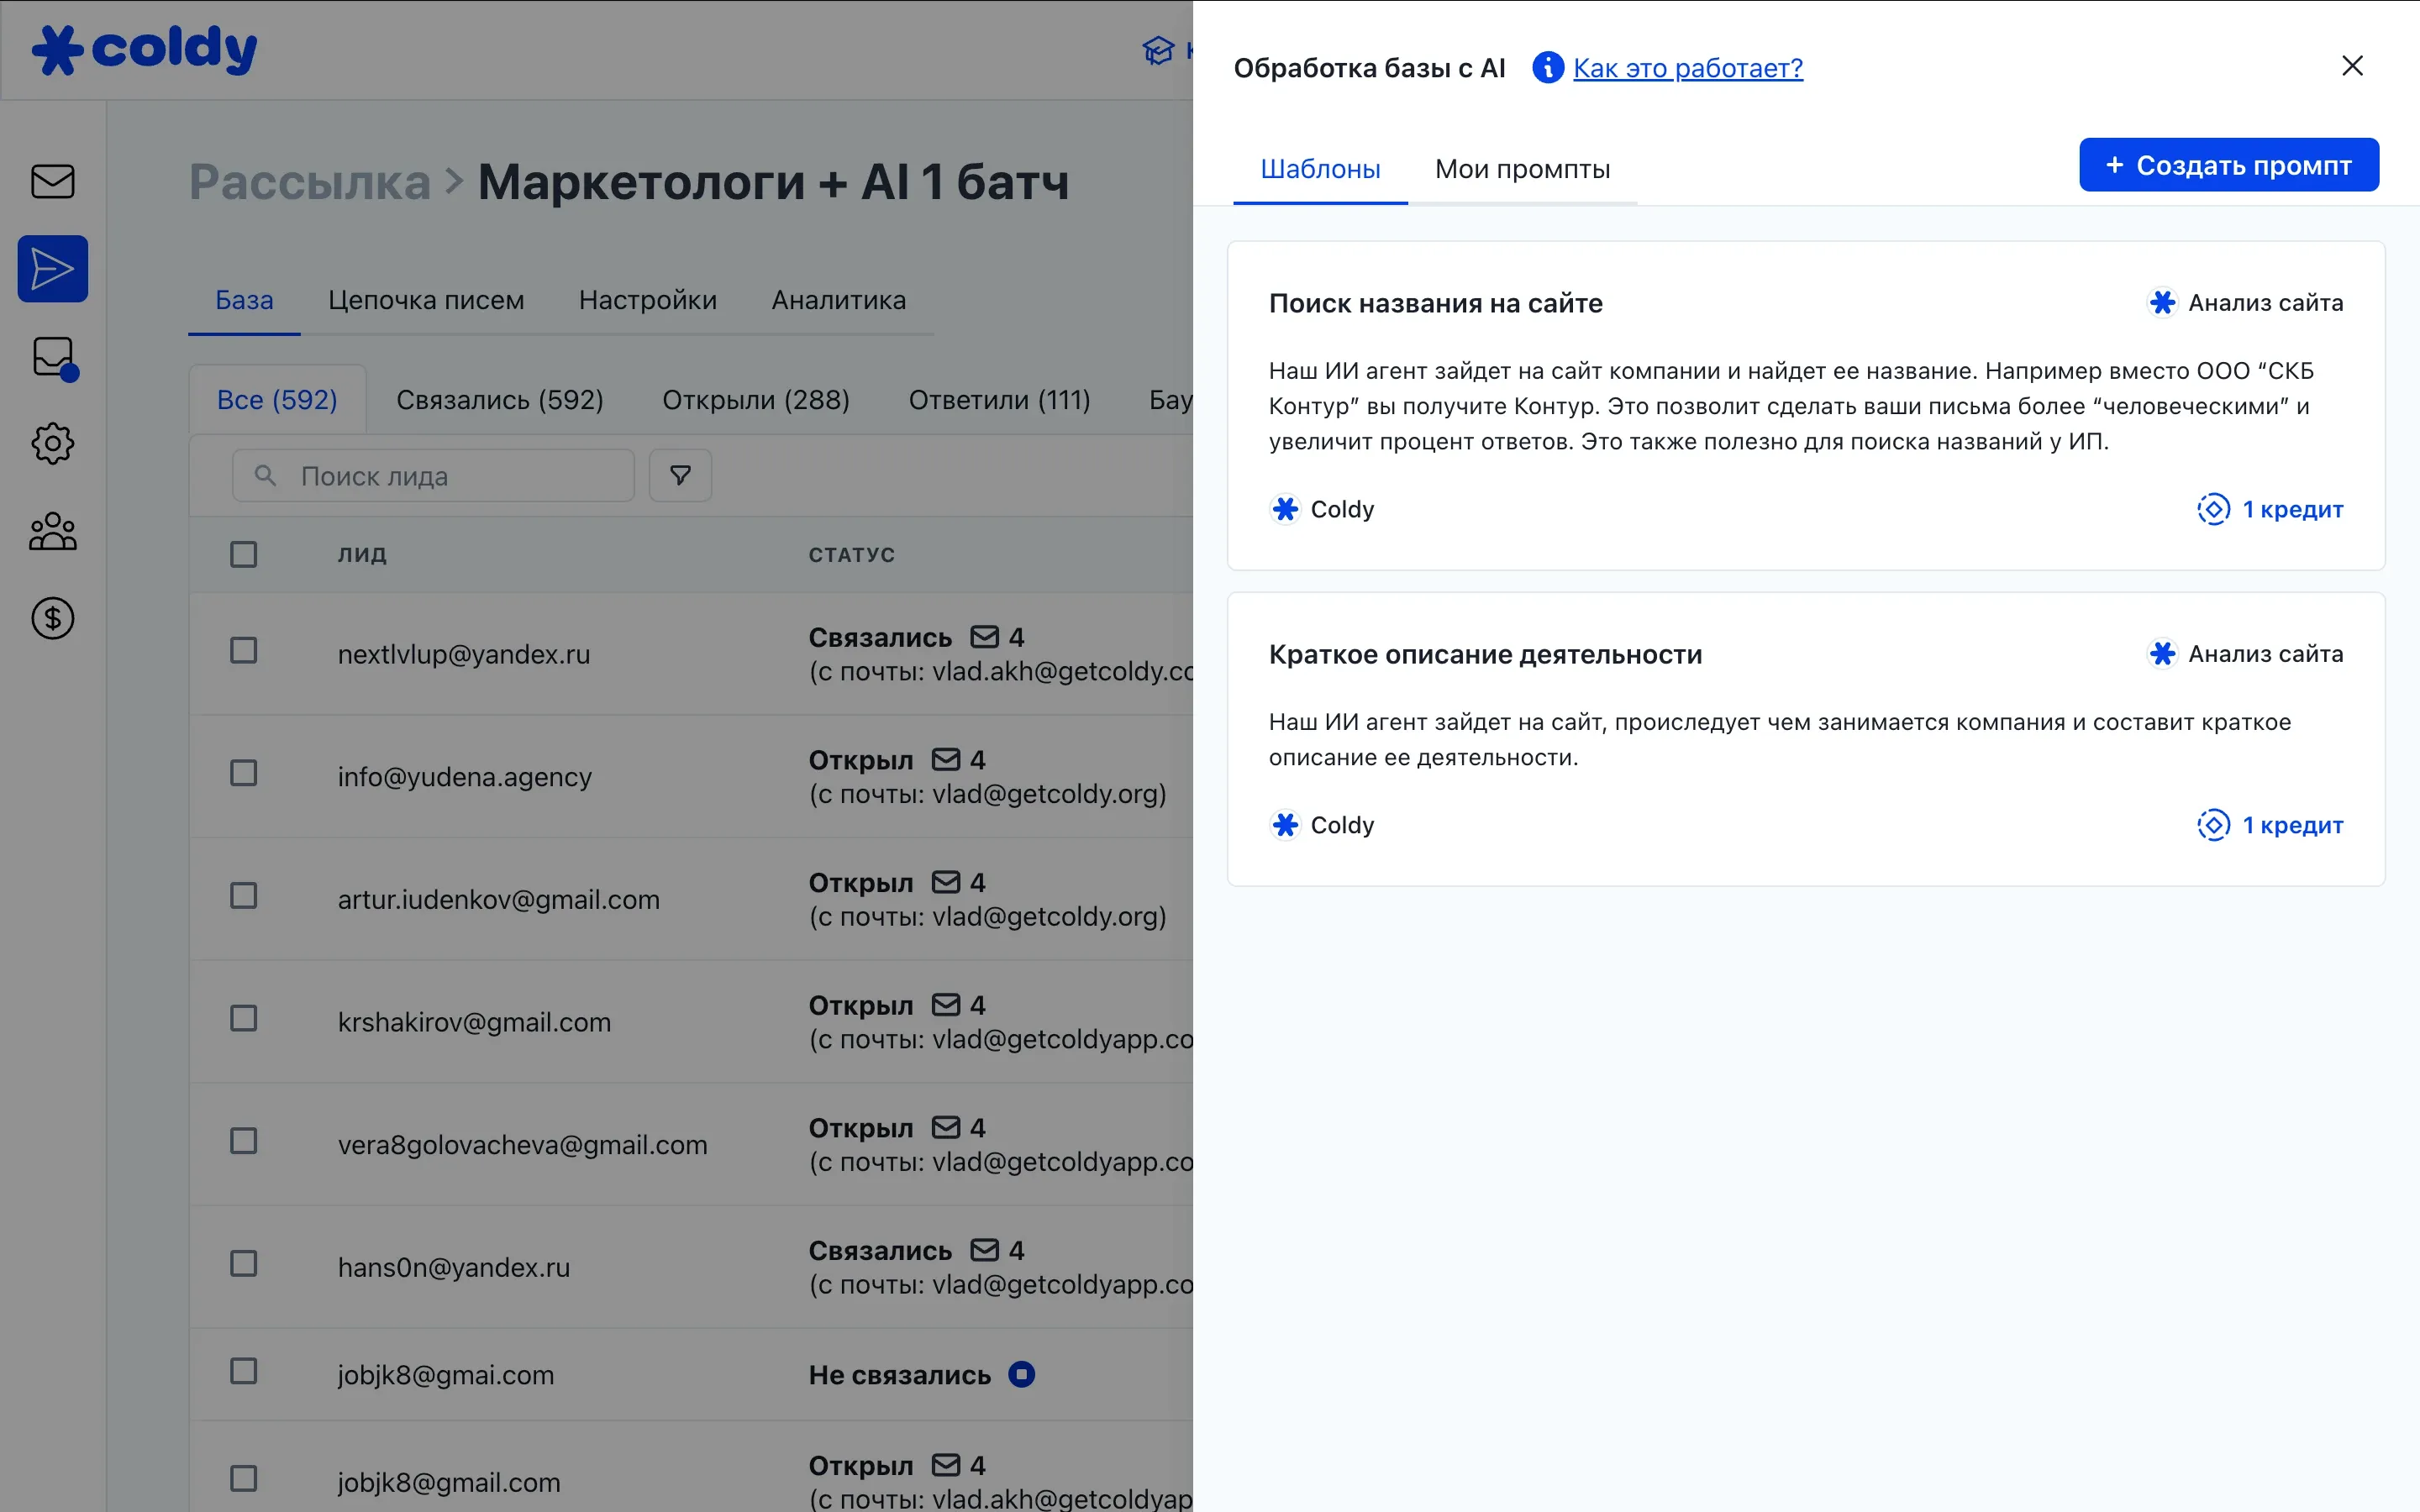Screen dimensions: 2420x1512
Task: Click the Рассылка breadcrumb link
Action: tap(309, 182)
